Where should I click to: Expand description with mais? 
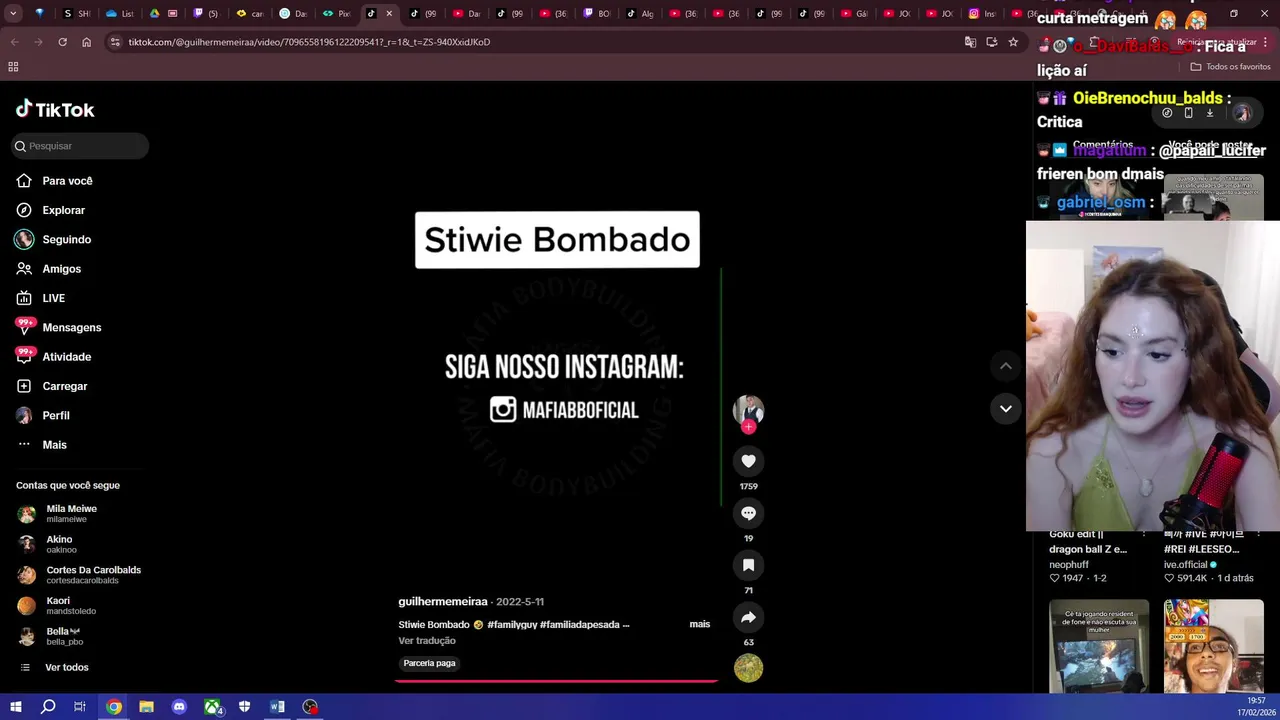point(699,624)
